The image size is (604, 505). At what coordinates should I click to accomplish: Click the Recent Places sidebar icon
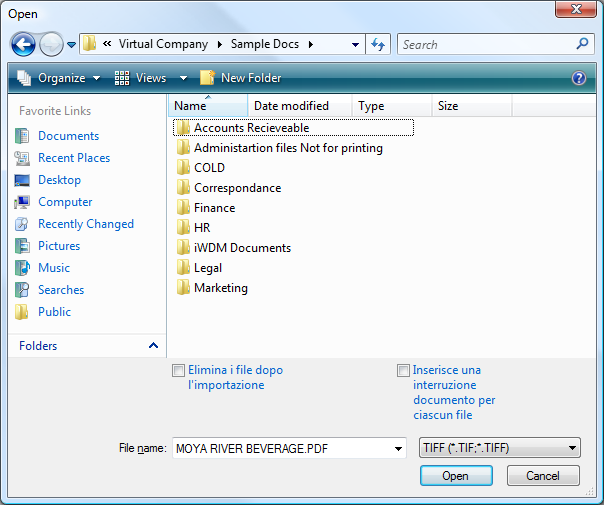coord(22,158)
